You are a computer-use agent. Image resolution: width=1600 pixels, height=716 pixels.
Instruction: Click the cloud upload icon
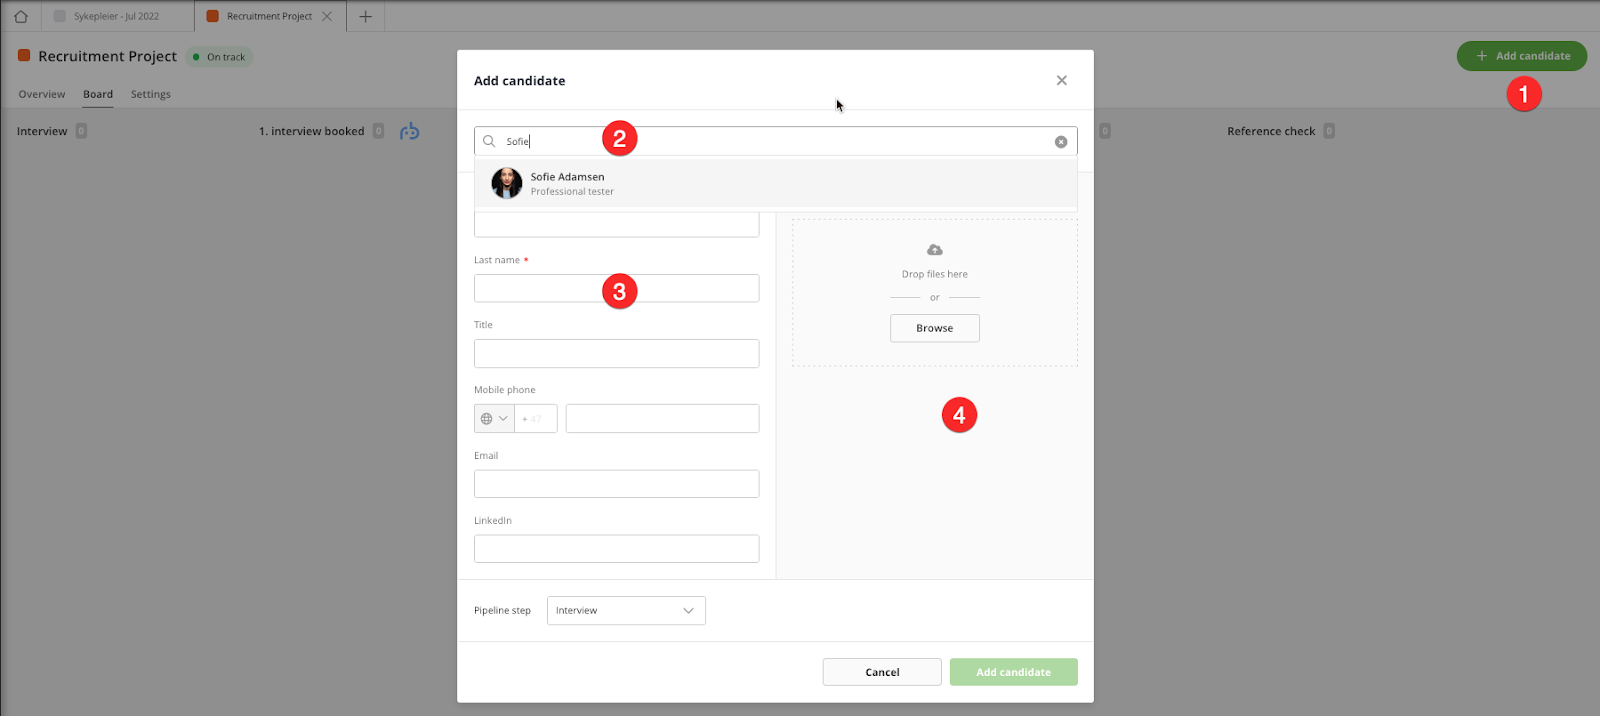[x=934, y=250]
